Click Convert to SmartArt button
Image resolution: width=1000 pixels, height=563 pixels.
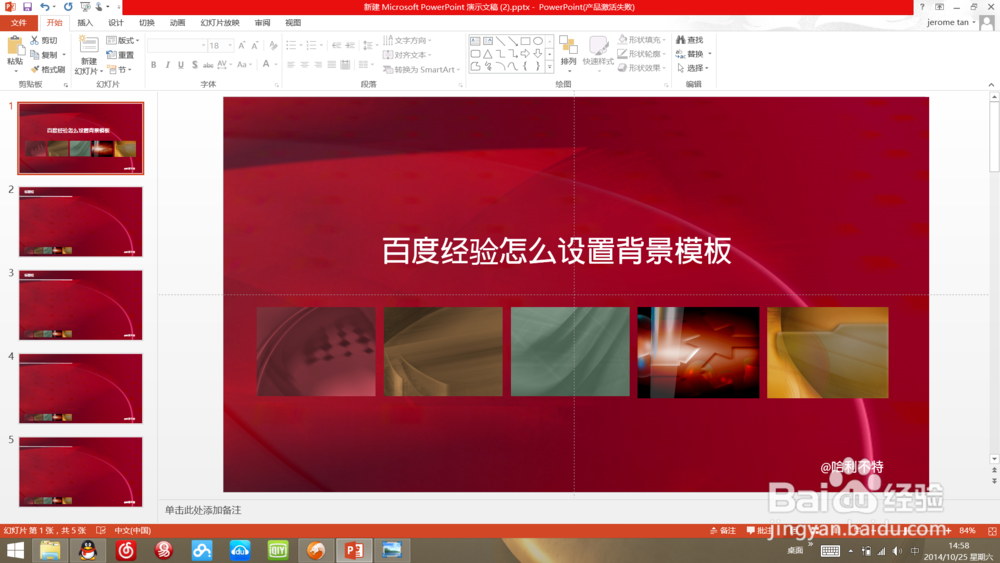422,69
